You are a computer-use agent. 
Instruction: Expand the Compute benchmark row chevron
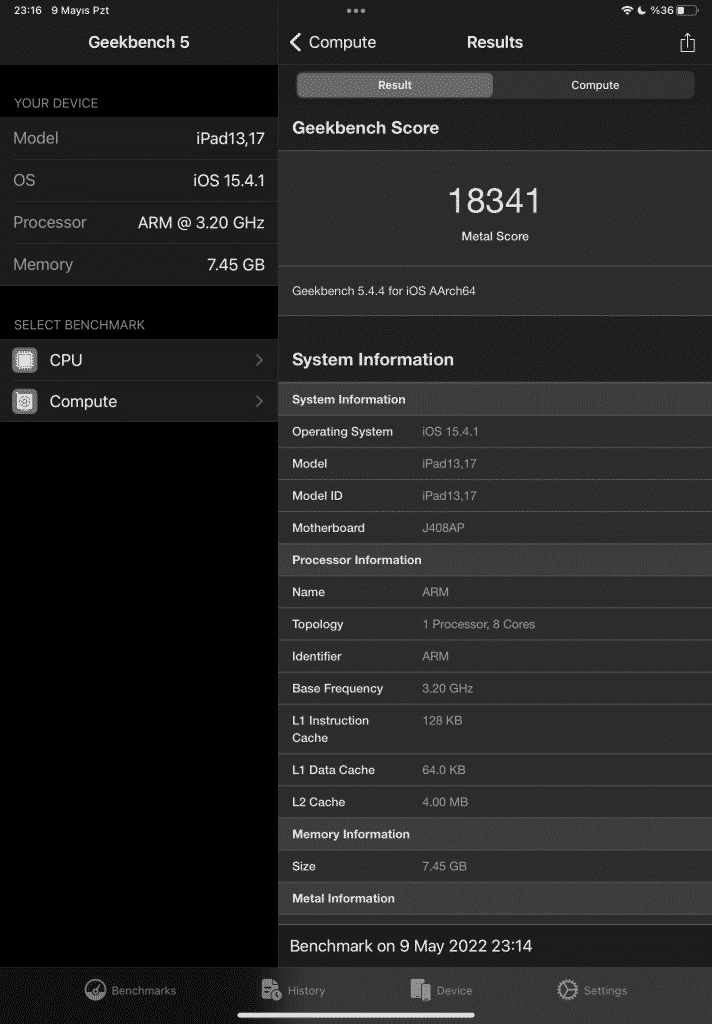pyautogui.click(x=259, y=401)
